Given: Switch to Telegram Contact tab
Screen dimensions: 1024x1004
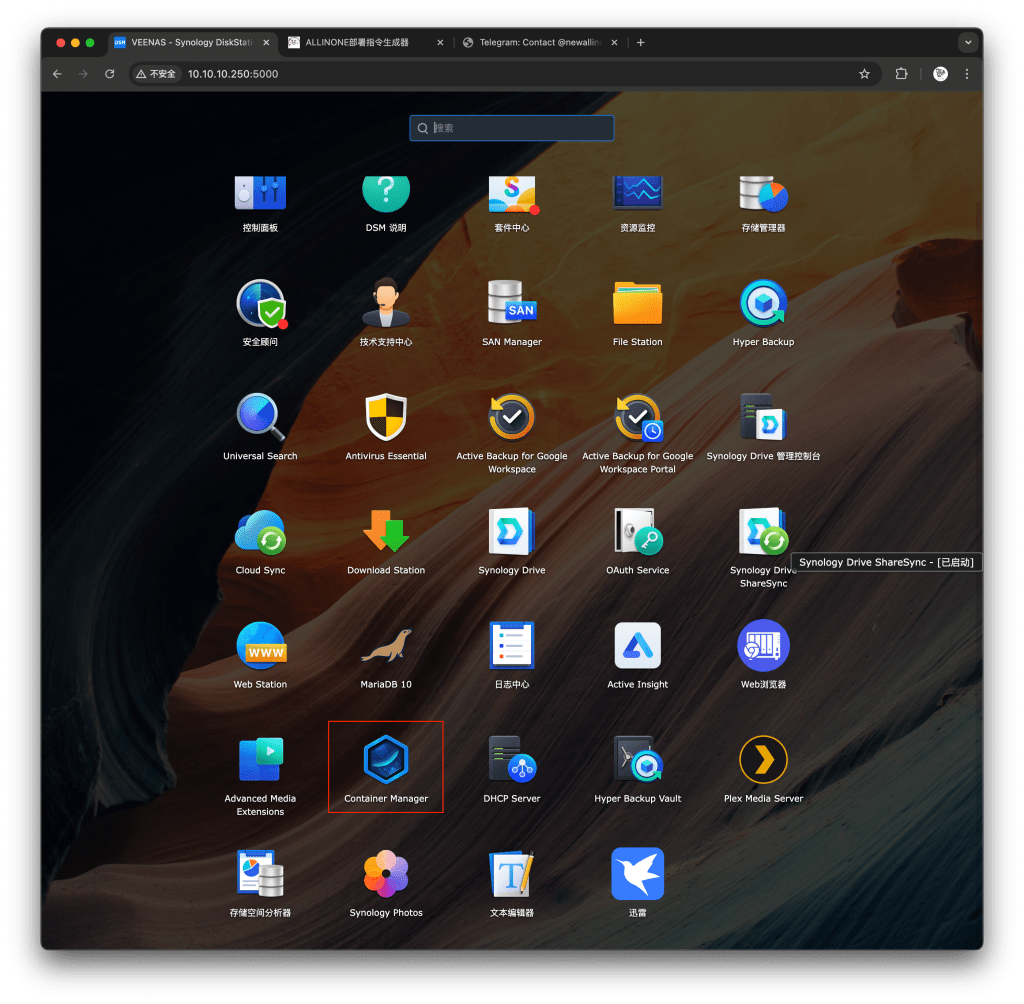Looking at the screenshot, I should tap(533, 43).
